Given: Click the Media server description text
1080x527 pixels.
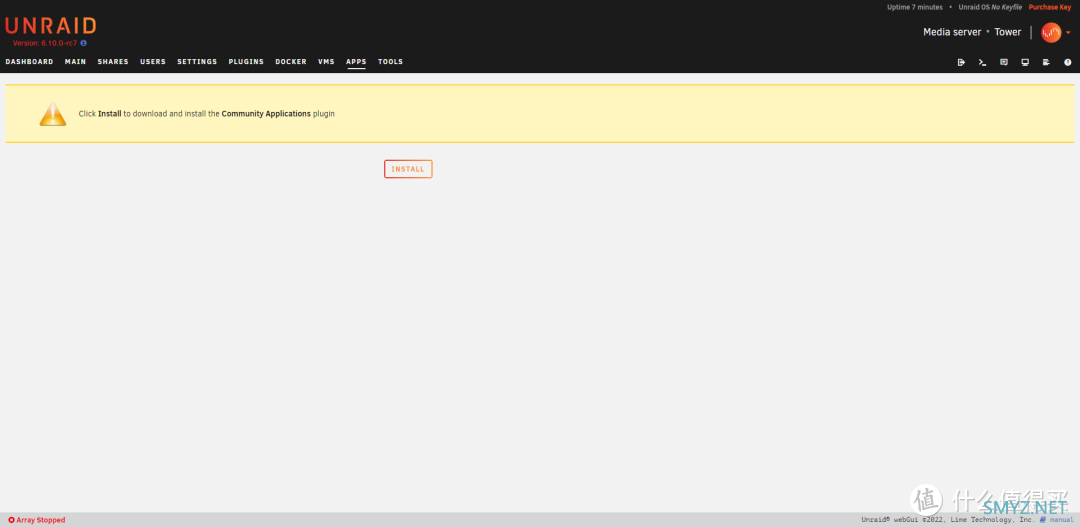Looking at the screenshot, I should (x=952, y=32).
